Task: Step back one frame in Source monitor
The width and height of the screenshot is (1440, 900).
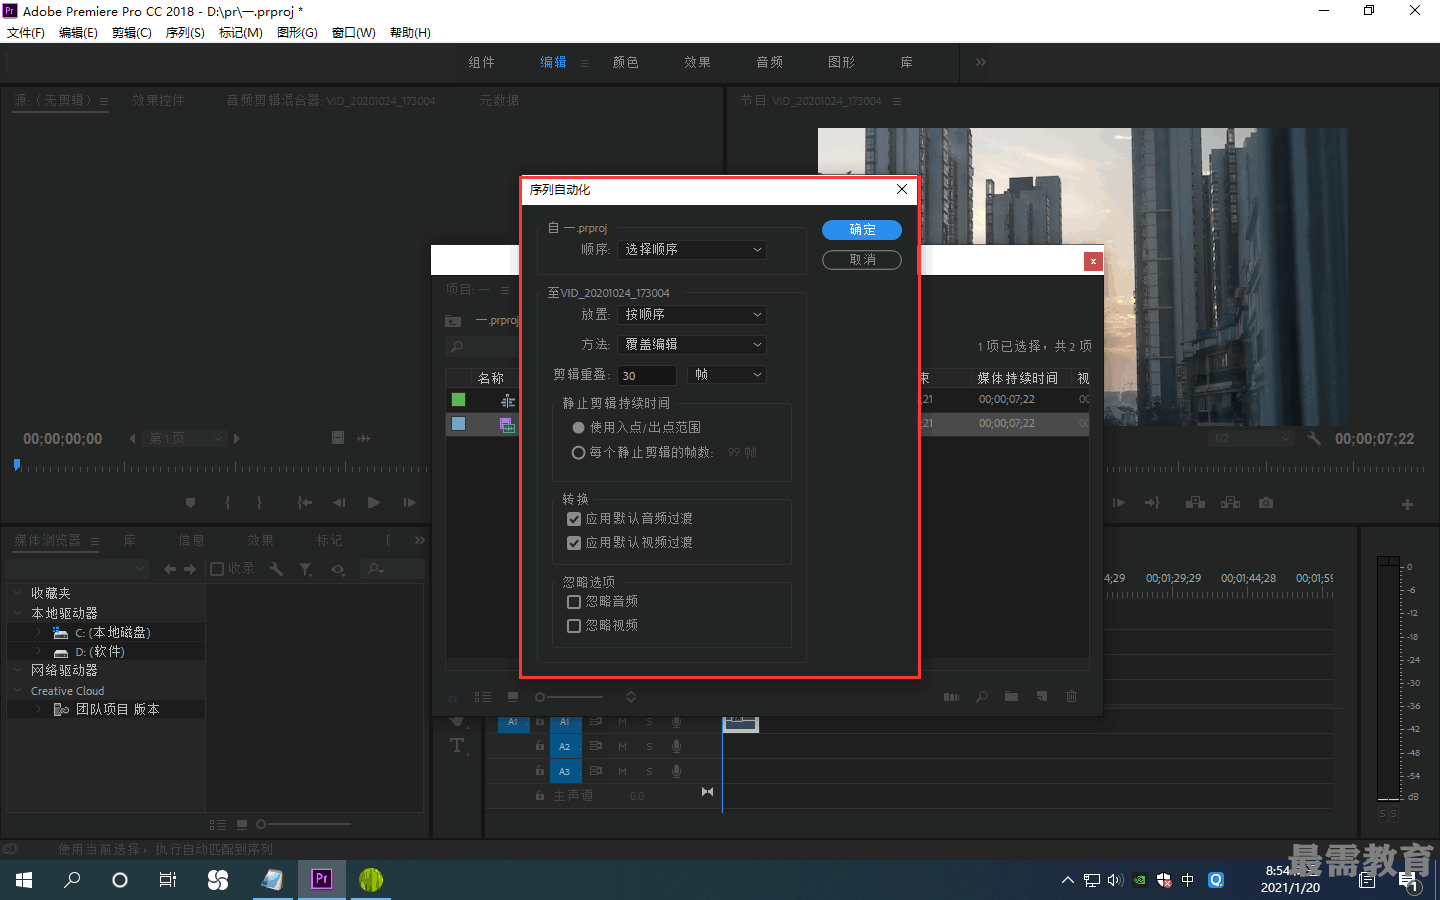Action: (339, 502)
